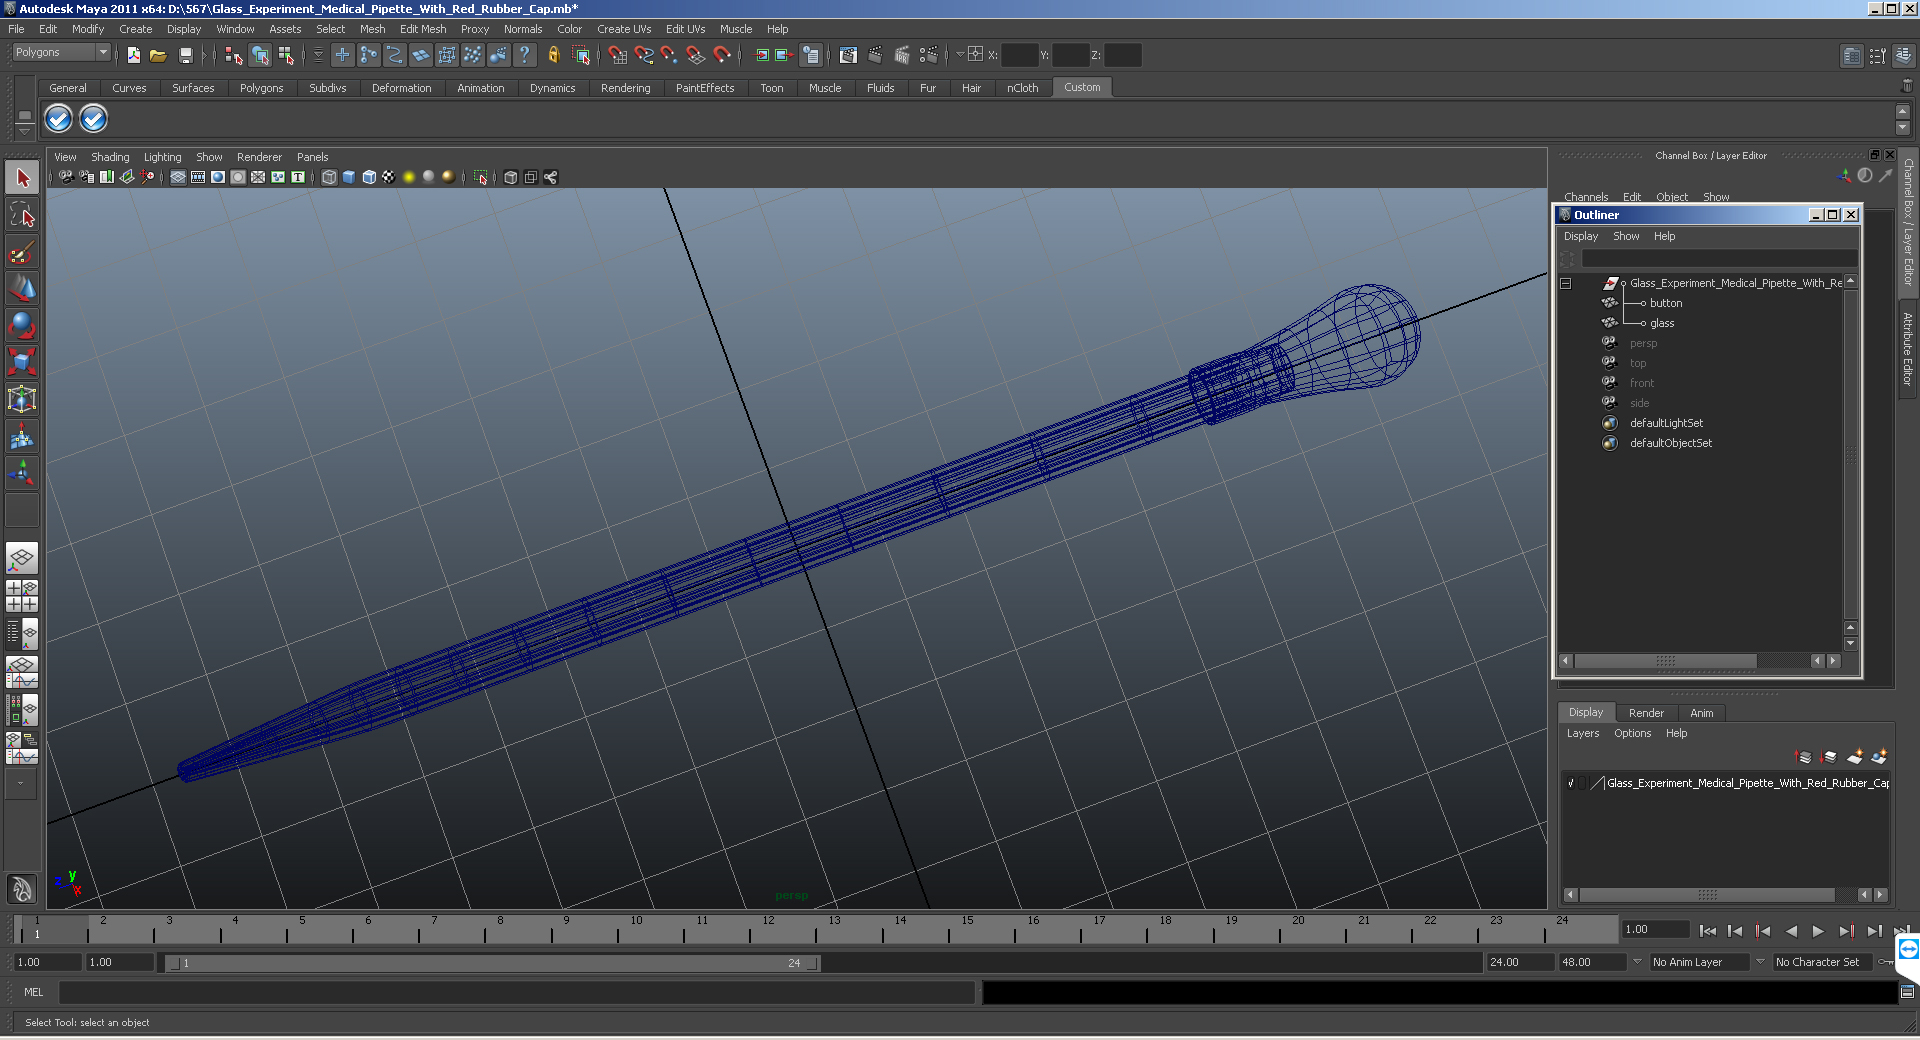The height and width of the screenshot is (1040, 1920).
Task: Open the Attribute Editor side tab
Action: coord(1908,348)
